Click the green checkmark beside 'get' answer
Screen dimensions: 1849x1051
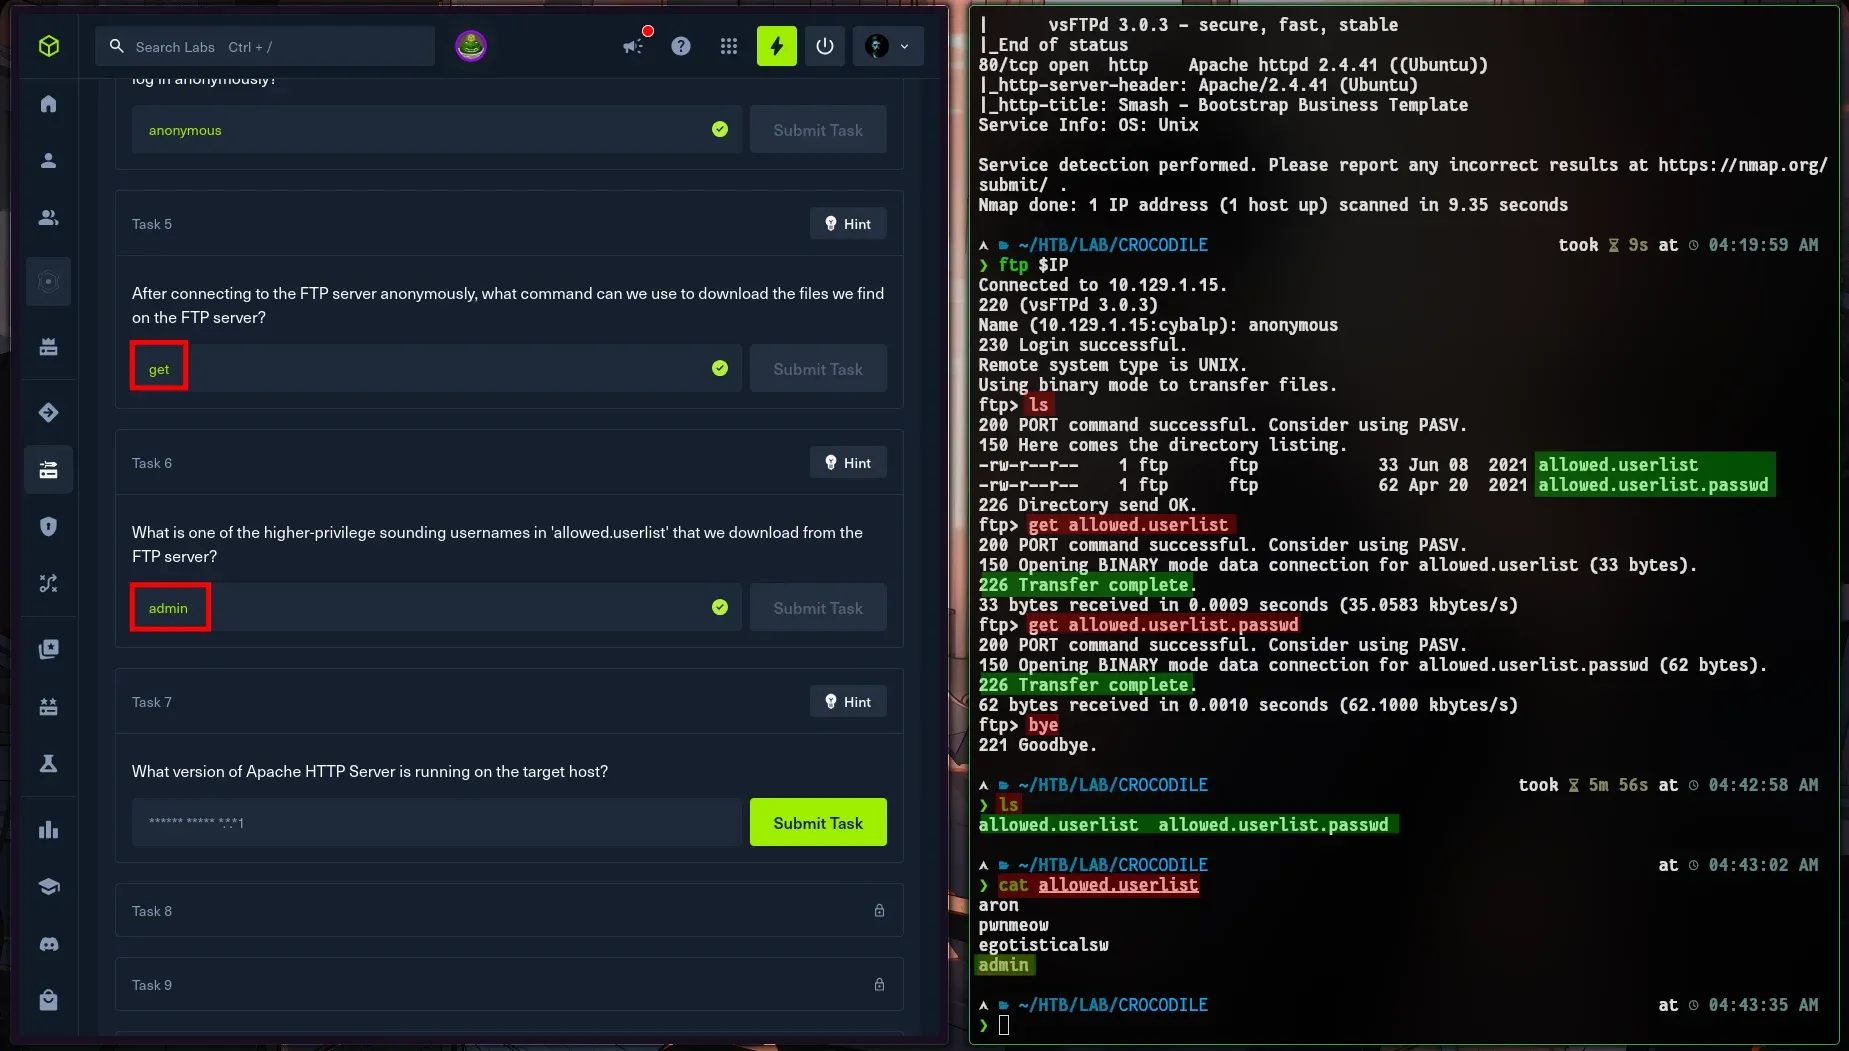point(720,369)
